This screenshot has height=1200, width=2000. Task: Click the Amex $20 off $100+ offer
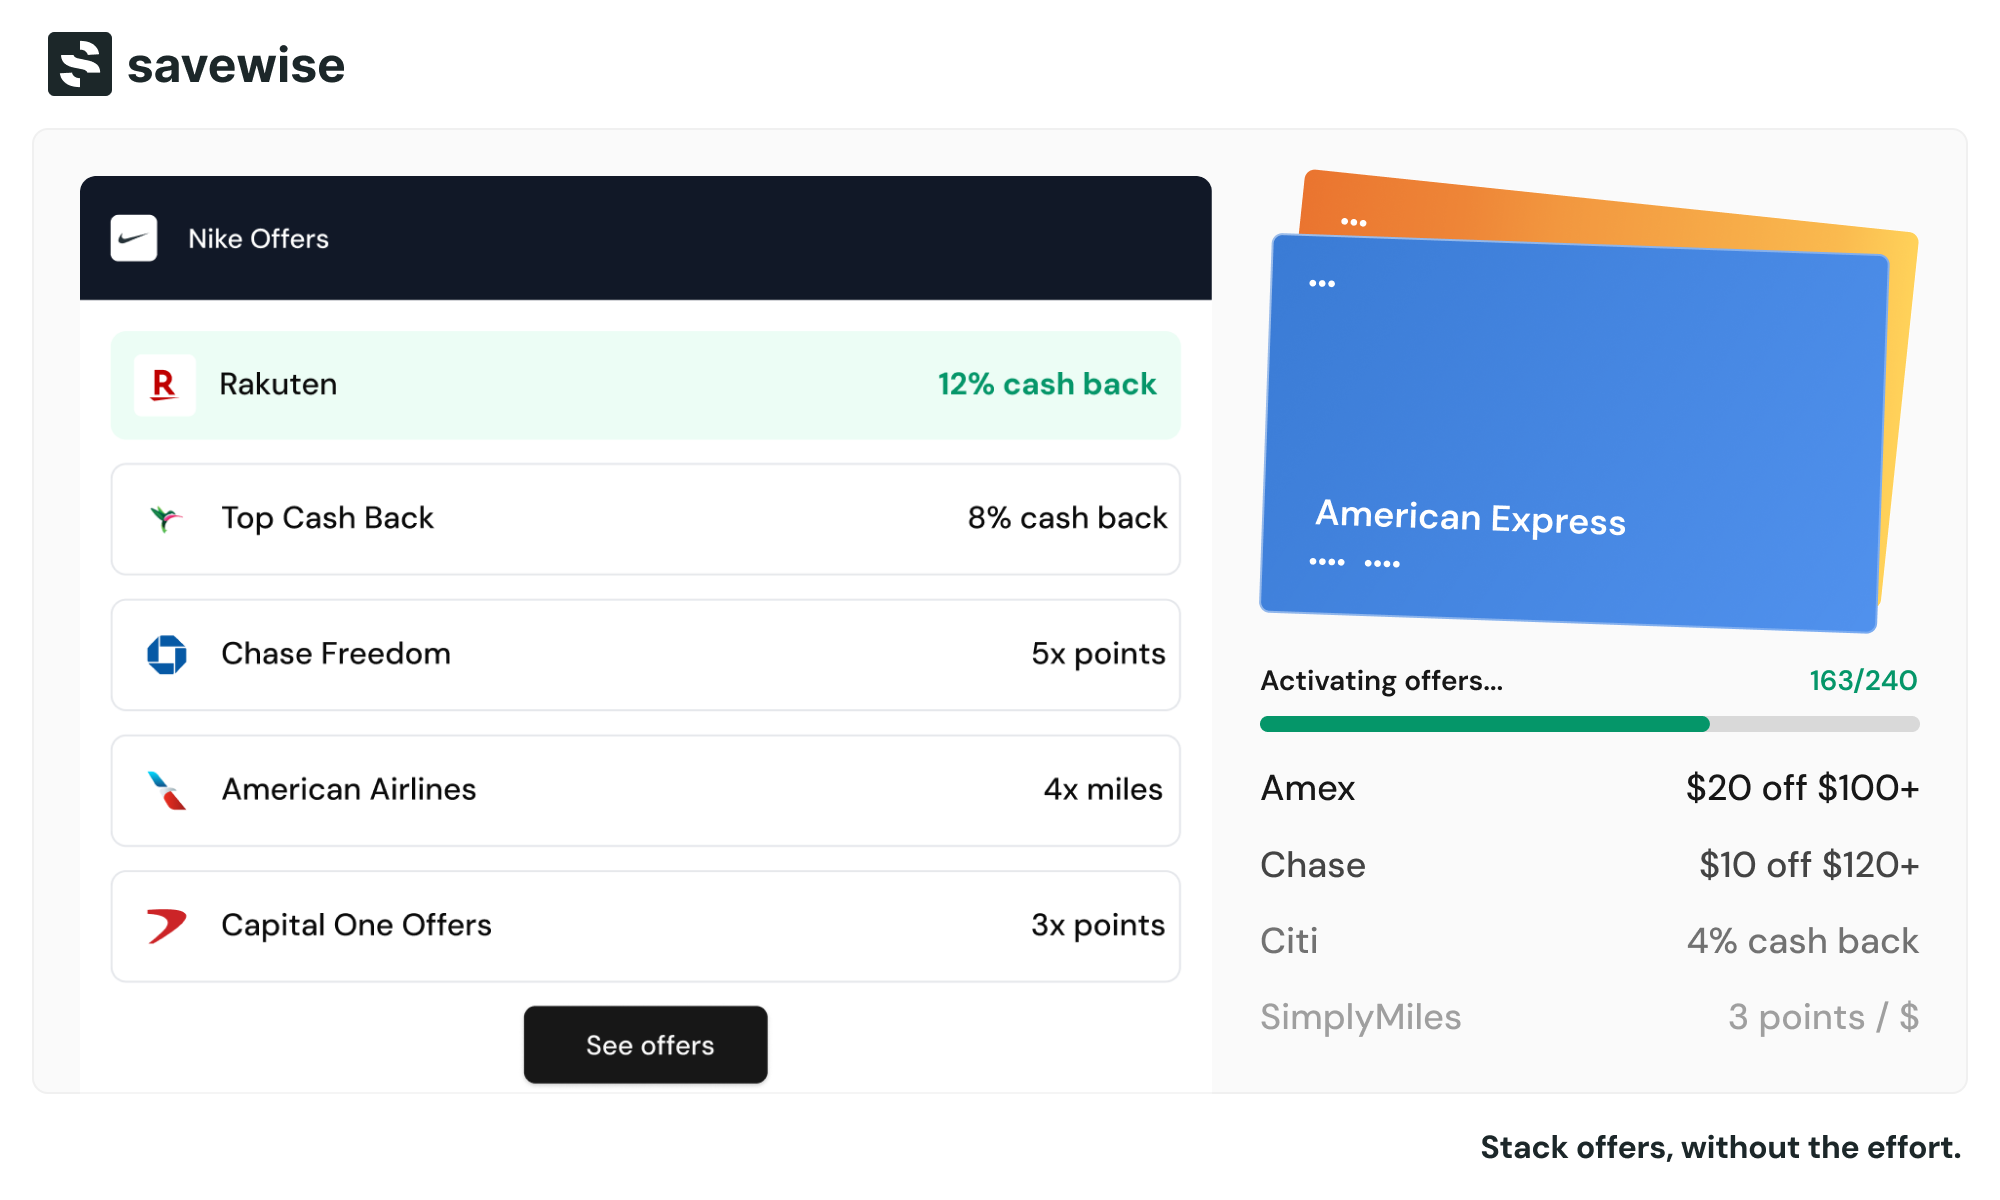(x=1589, y=788)
